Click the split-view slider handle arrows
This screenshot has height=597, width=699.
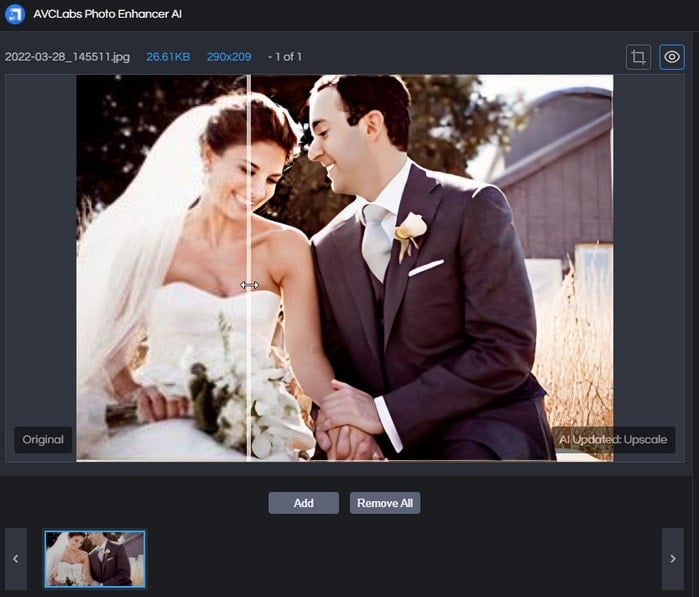pyautogui.click(x=249, y=285)
